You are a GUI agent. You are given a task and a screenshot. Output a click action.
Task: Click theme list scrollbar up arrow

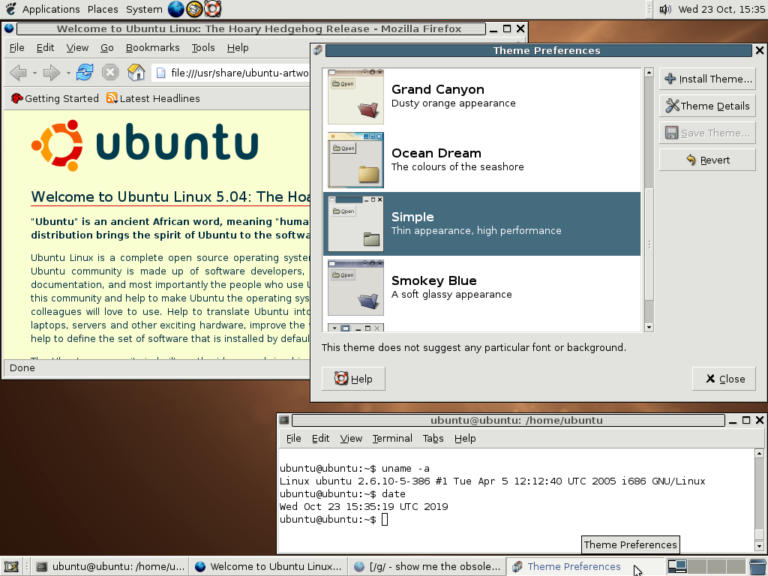[x=649, y=72]
